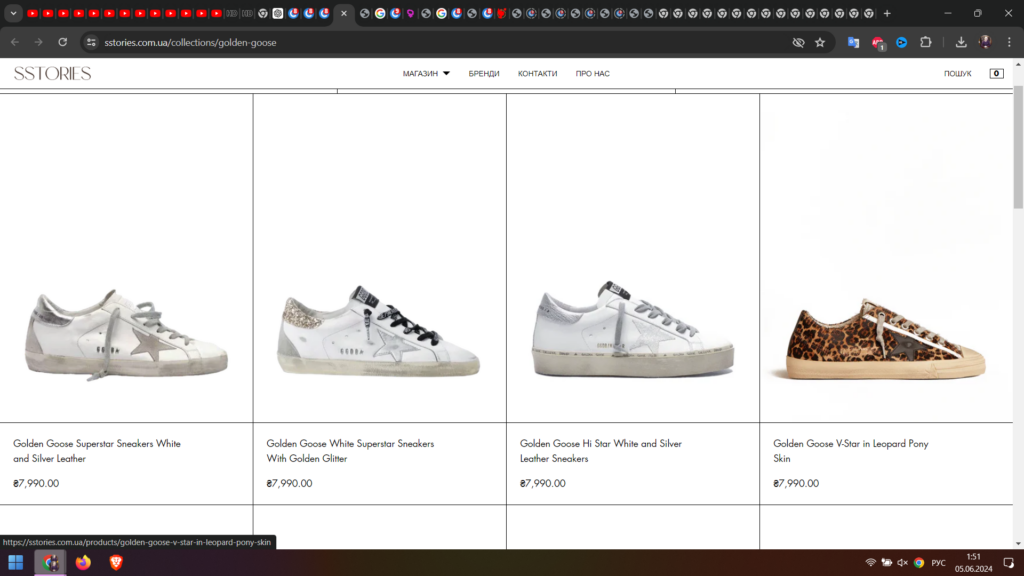The image size is (1024, 576).
Task: Expand the МАГАЗИН dropdown menu
Action: 426,73
